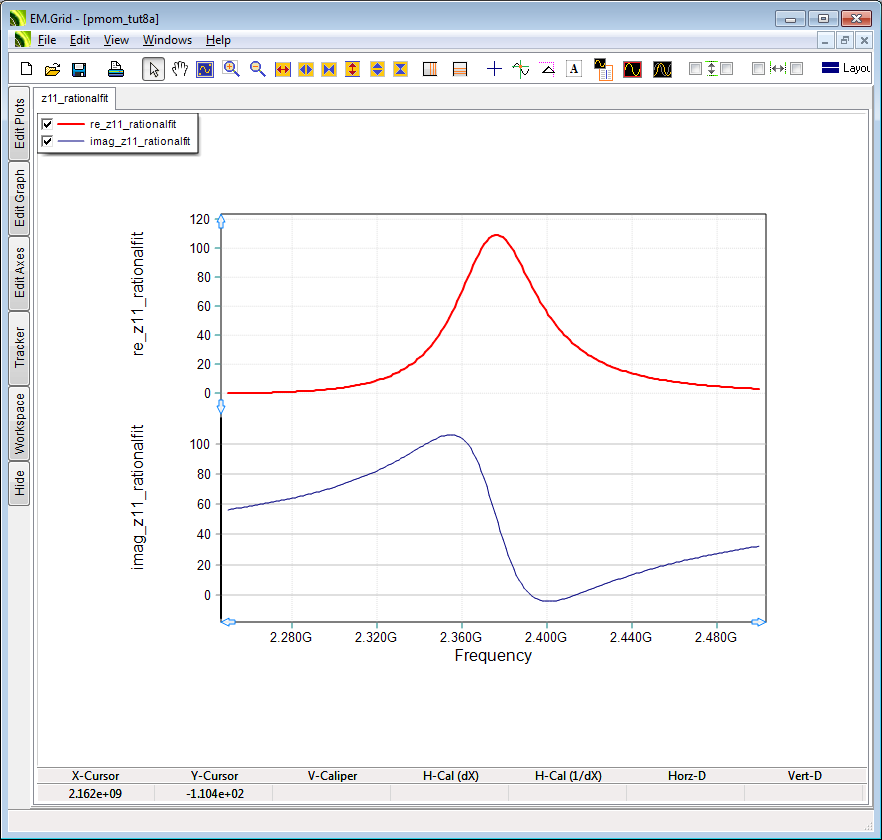Screen dimensions: 882x840
Task: Save the graph with the floppy disk icon
Action: point(79,69)
